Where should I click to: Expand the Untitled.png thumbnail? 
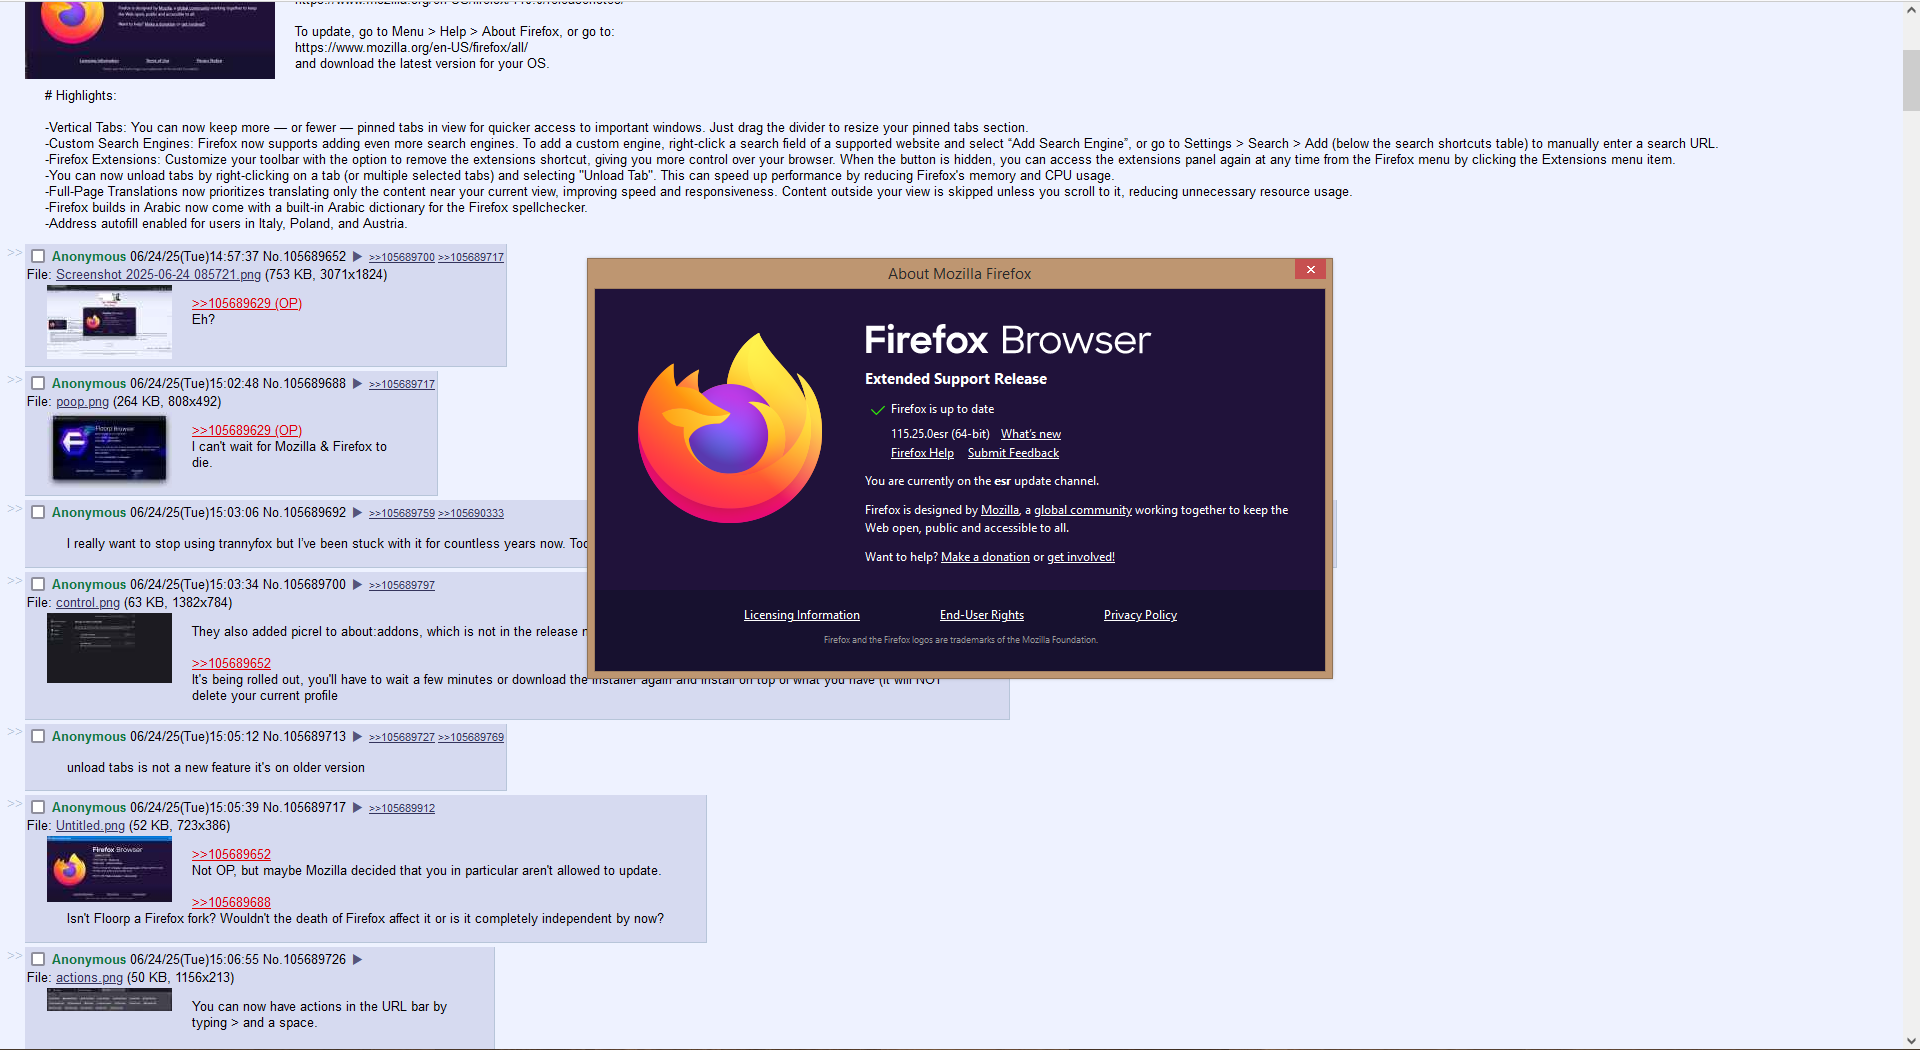(x=109, y=869)
